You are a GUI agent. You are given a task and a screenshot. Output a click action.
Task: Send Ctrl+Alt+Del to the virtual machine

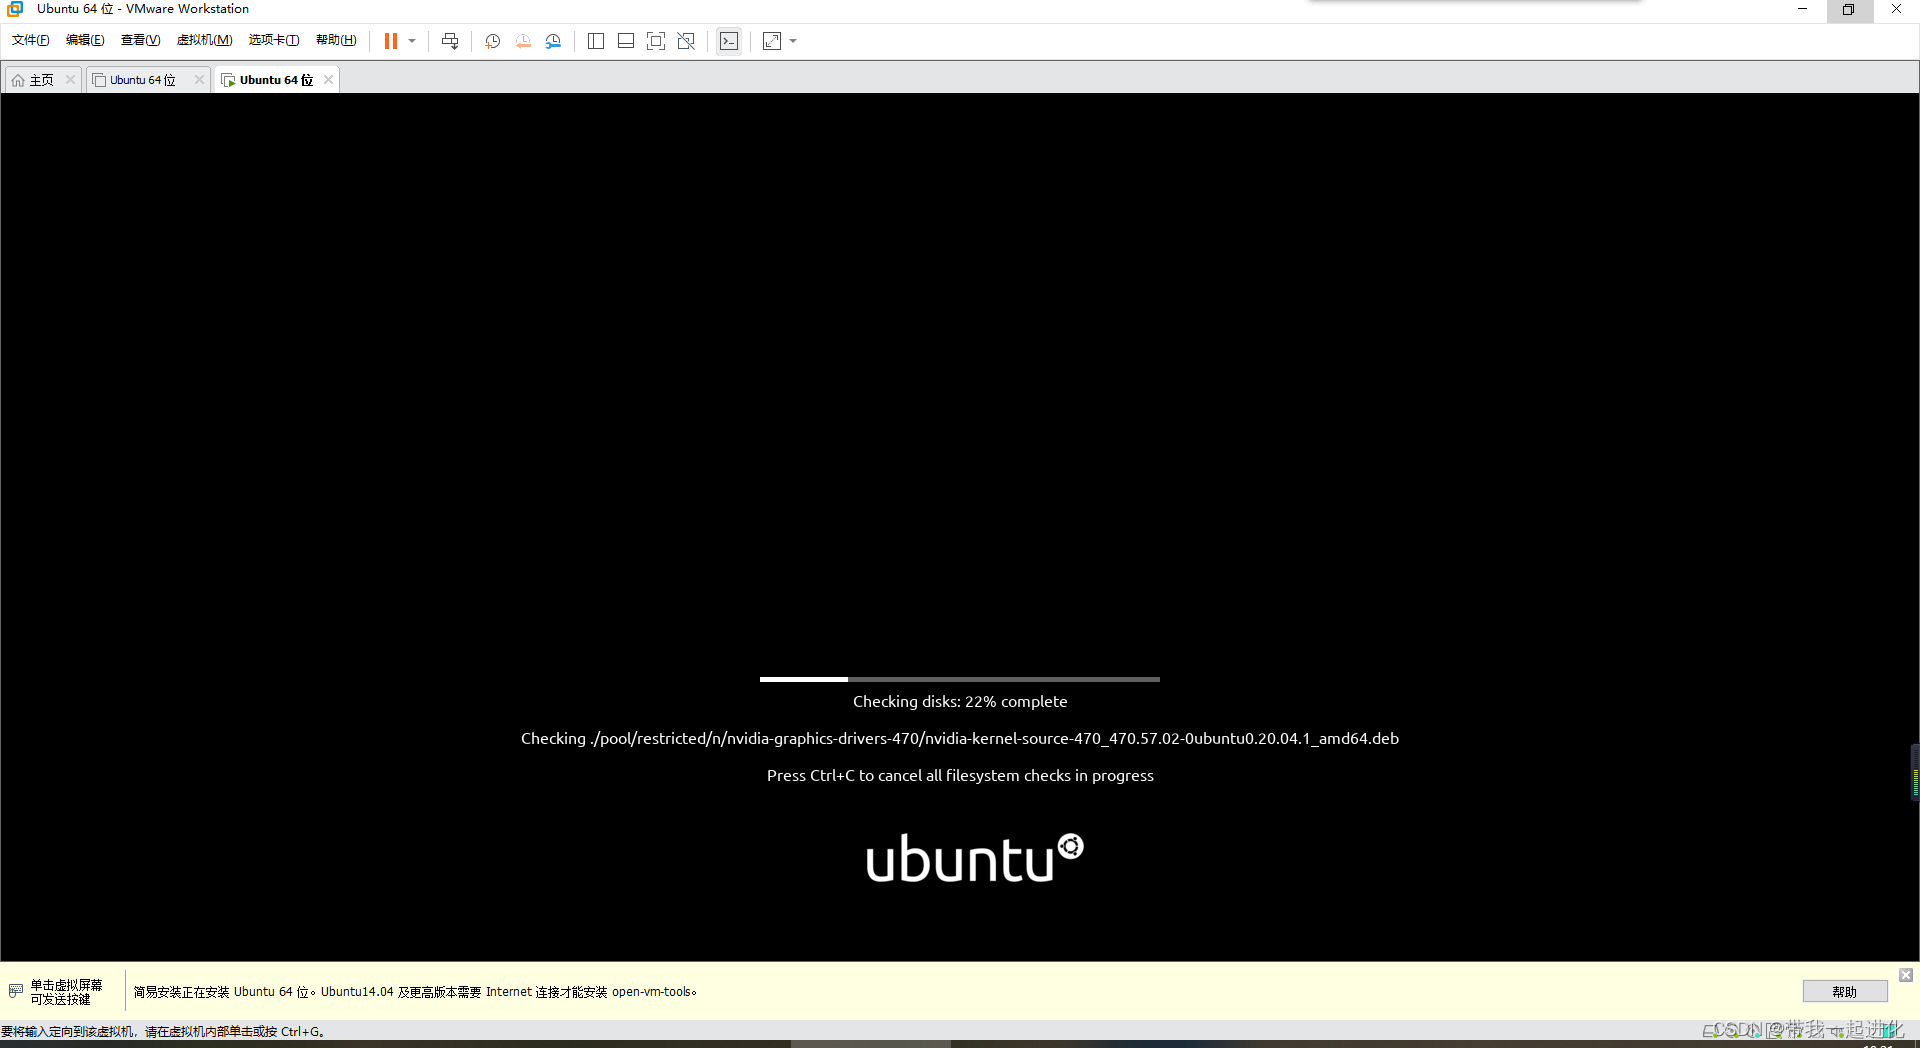click(x=450, y=41)
